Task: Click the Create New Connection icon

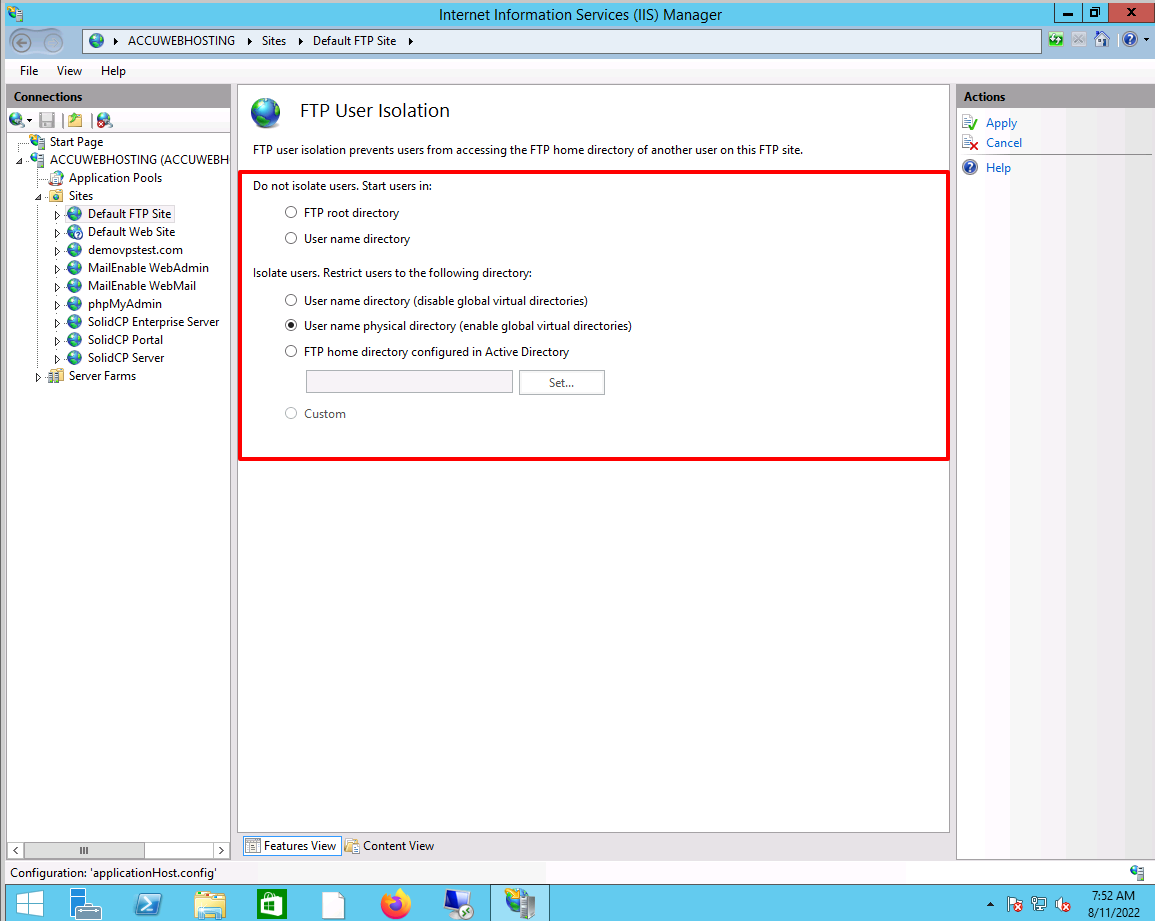Action: point(17,119)
